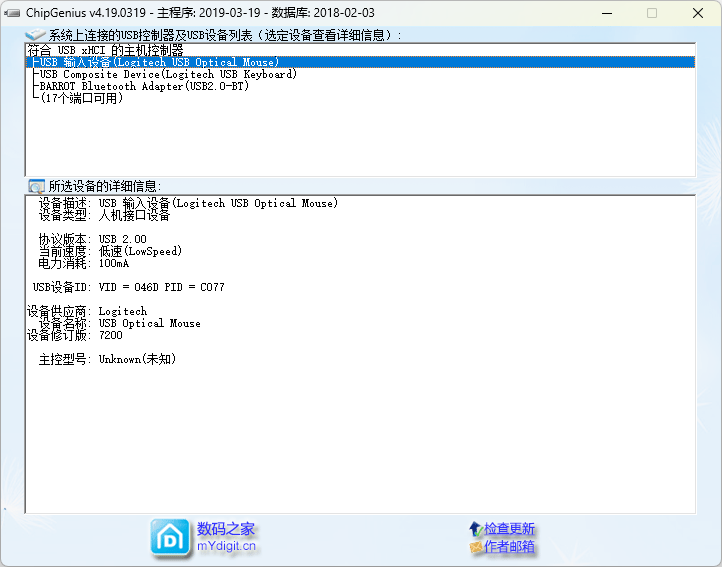Click the 当前速度: 低速(LowSpeed) line
722x567 pixels.
(x=110, y=251)
